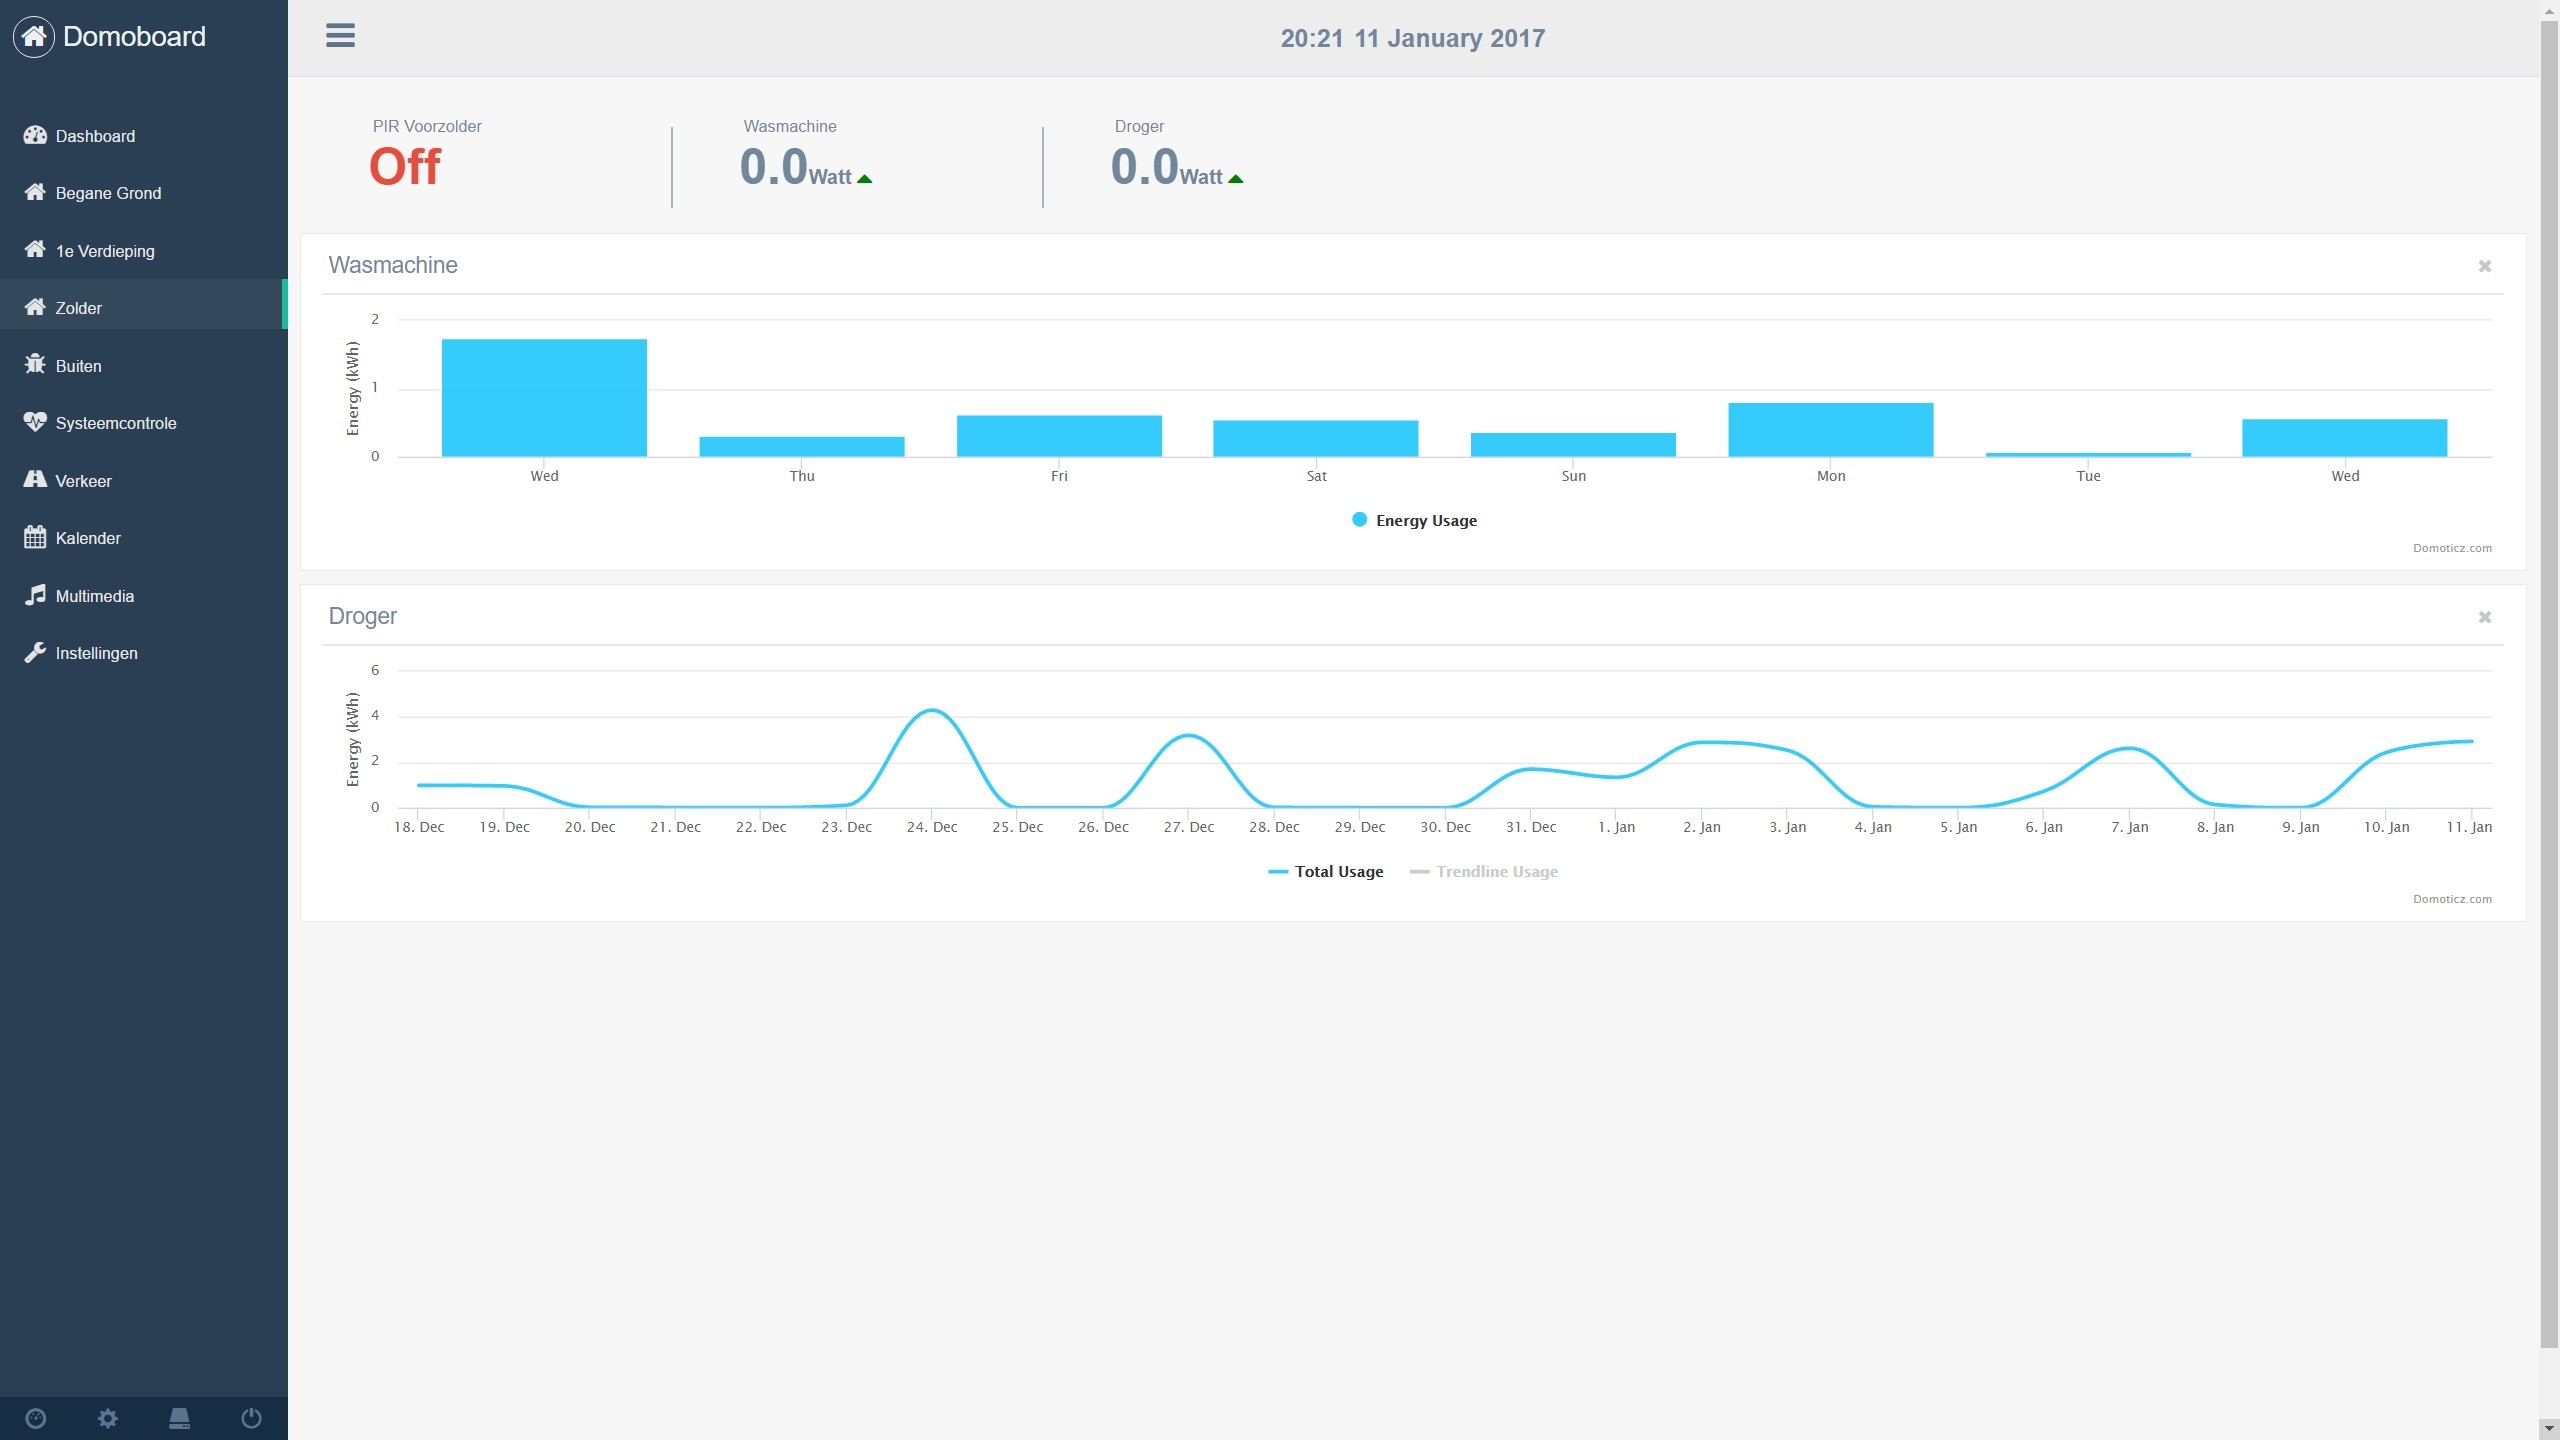The height and width of the screenshot is (1440, 2560).
Task: Open the Multimedia menu item
Action: (x=142, y=596)
